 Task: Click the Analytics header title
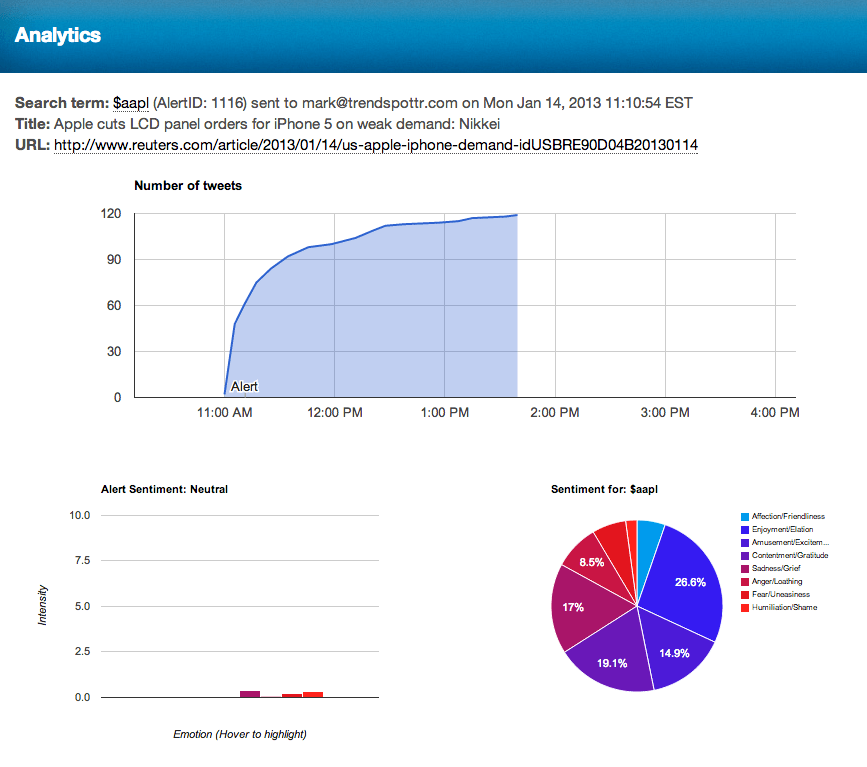(x=58, y=35)
